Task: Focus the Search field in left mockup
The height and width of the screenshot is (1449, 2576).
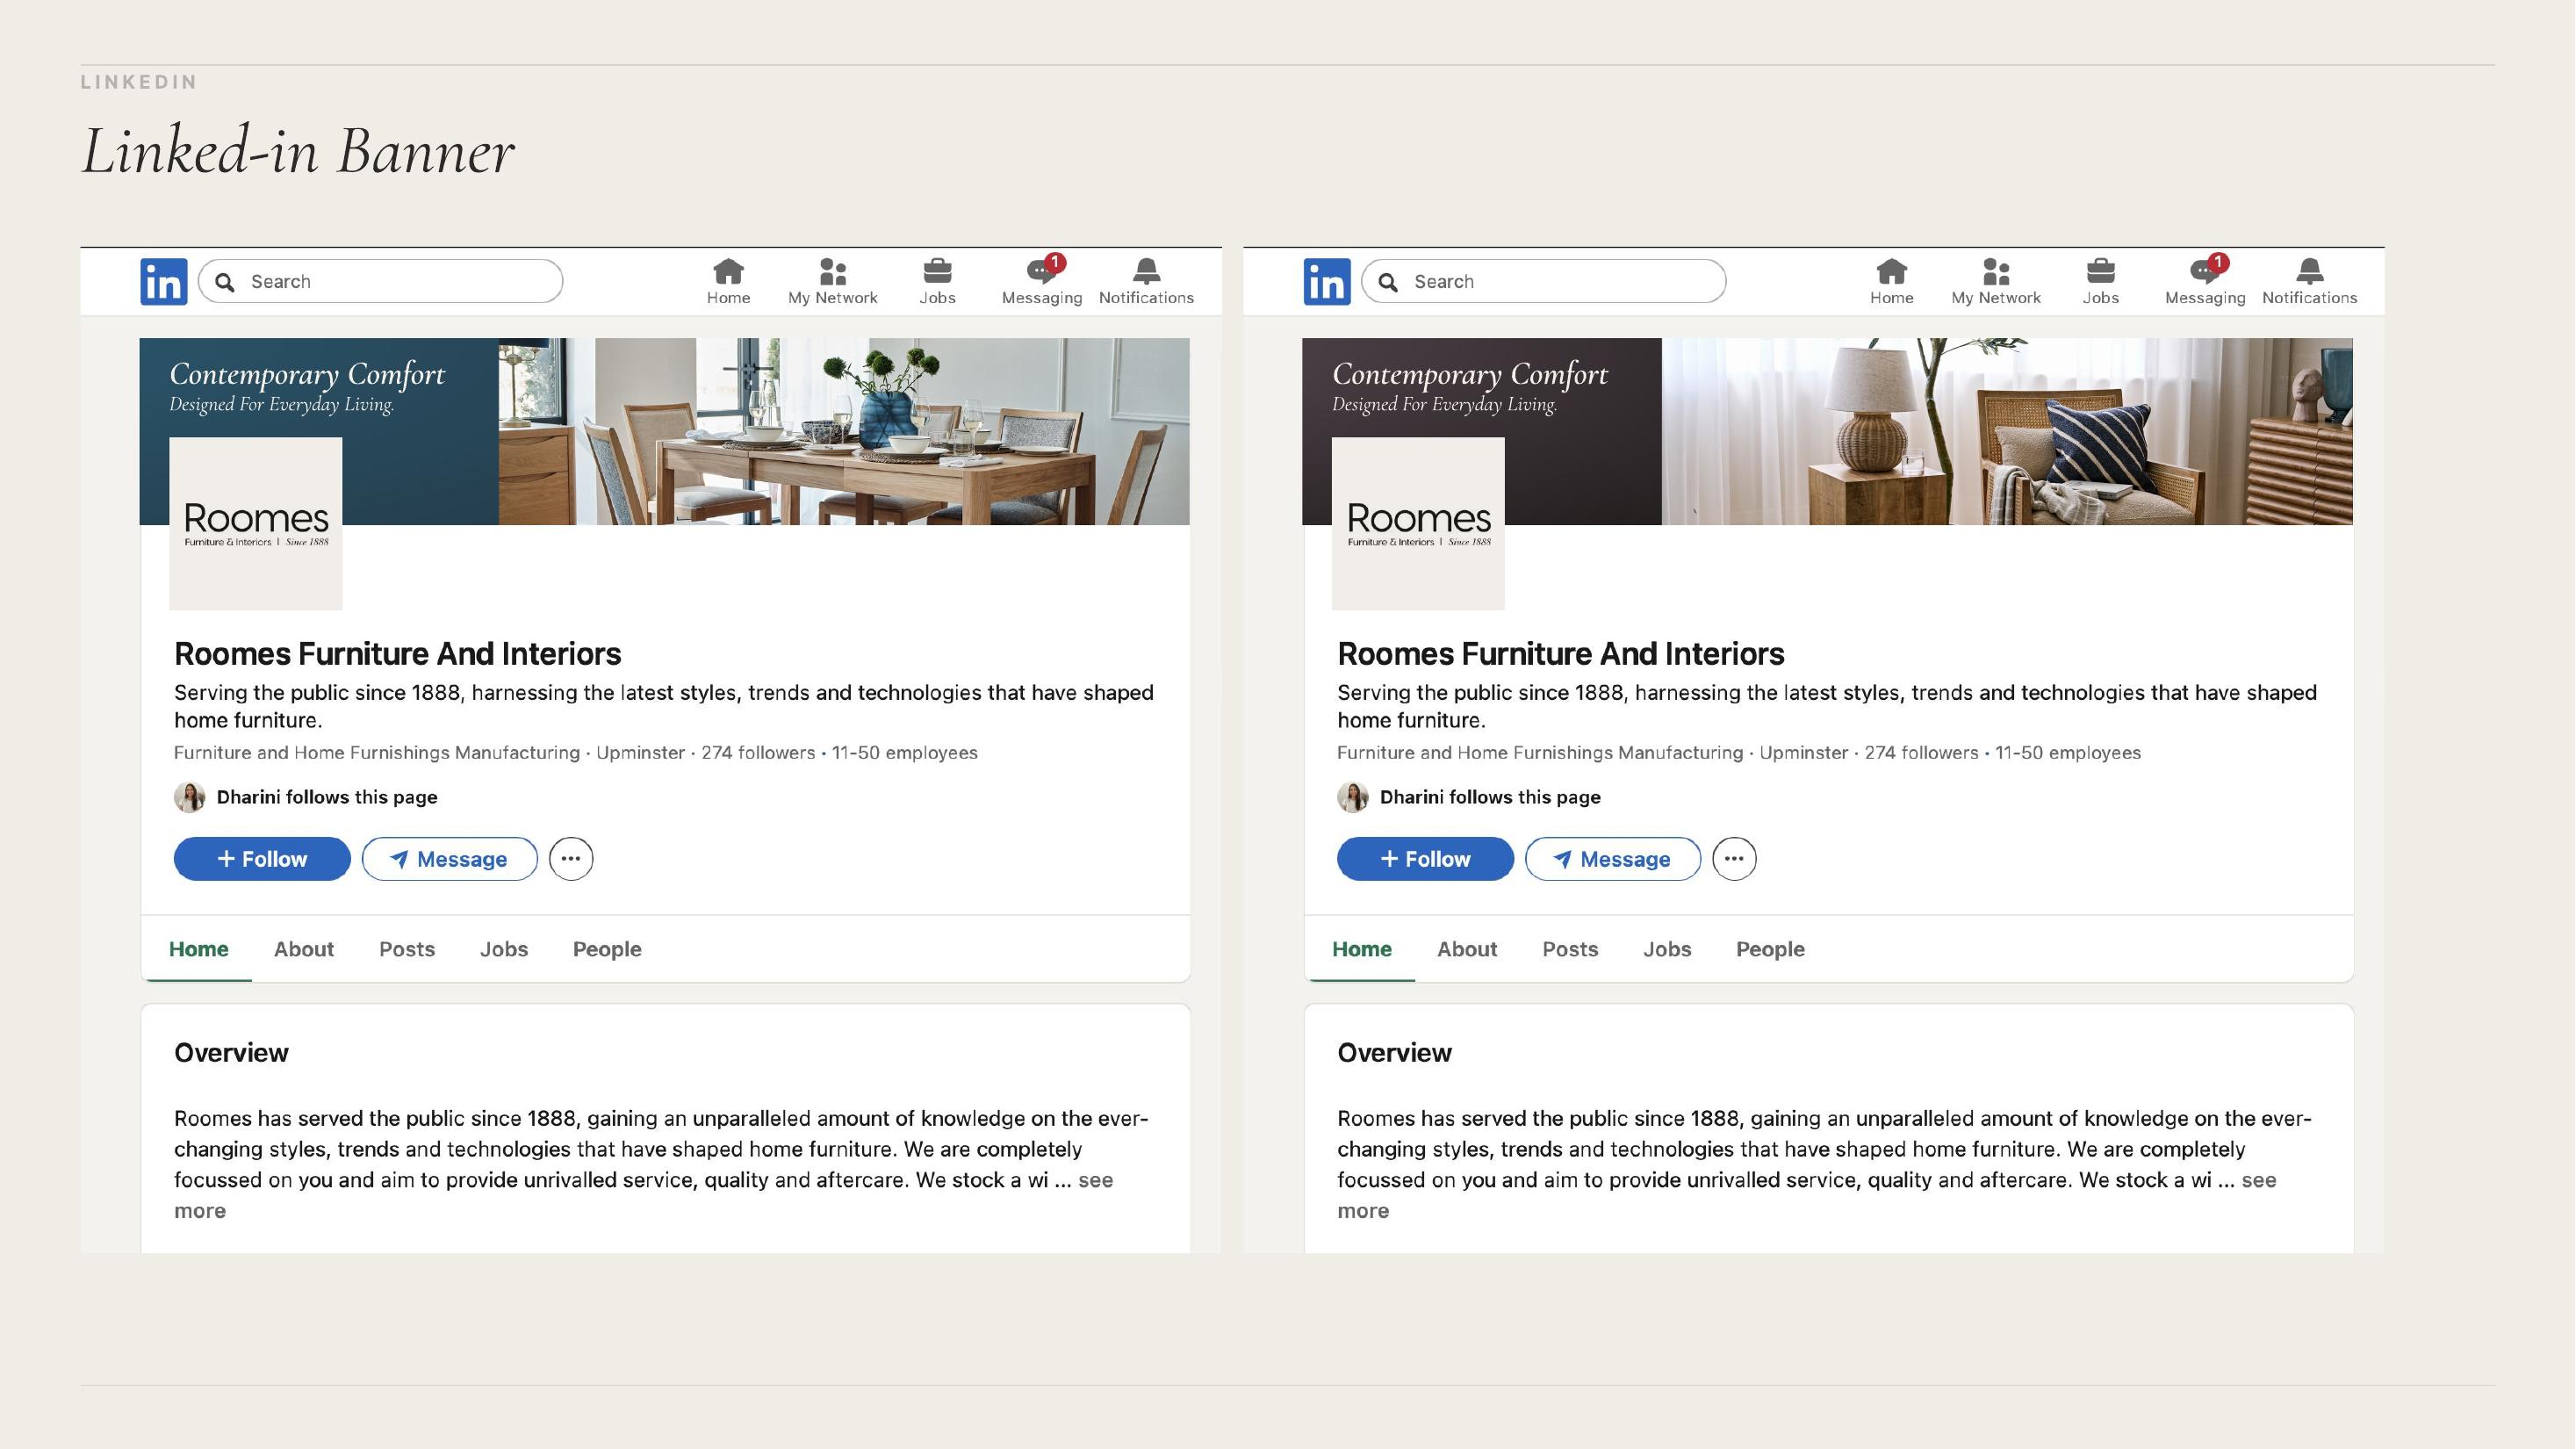Action: pos(381,281)
